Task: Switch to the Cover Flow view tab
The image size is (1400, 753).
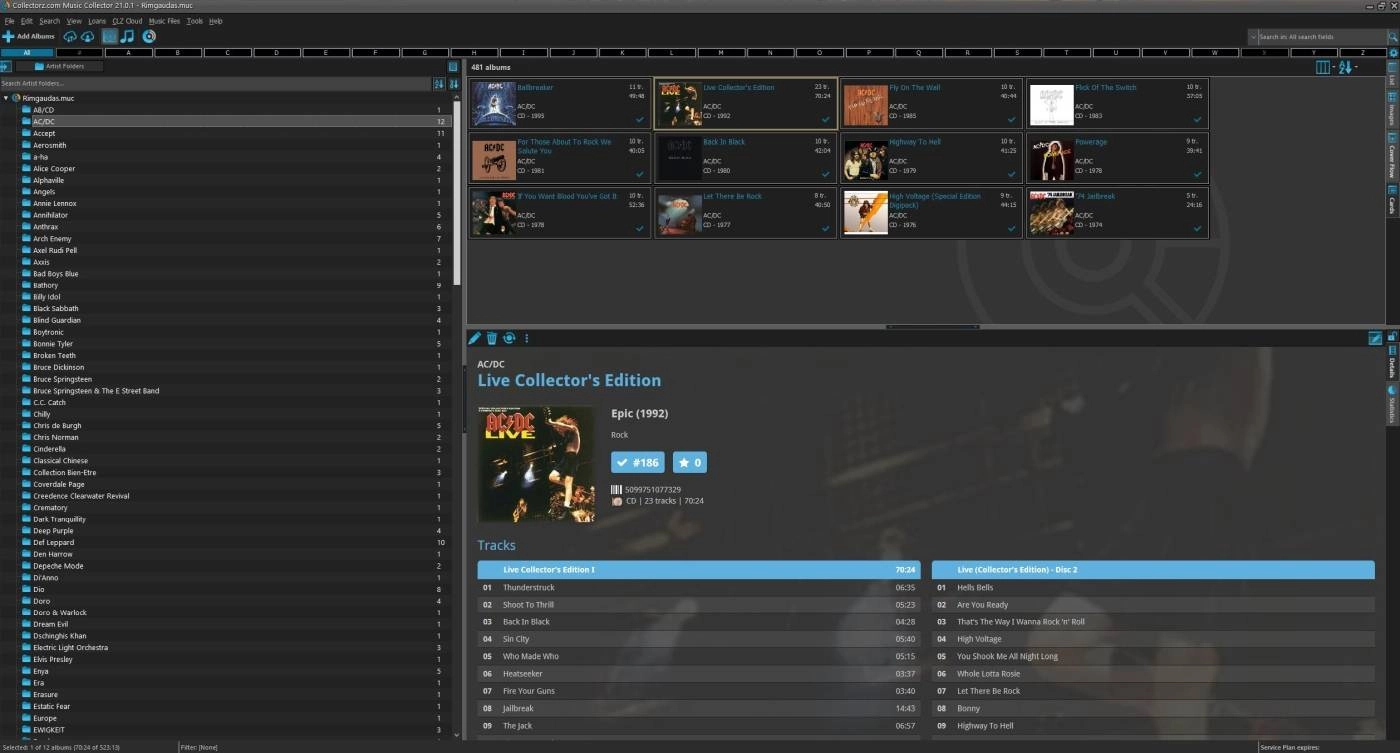Action: coord(1392,155)
